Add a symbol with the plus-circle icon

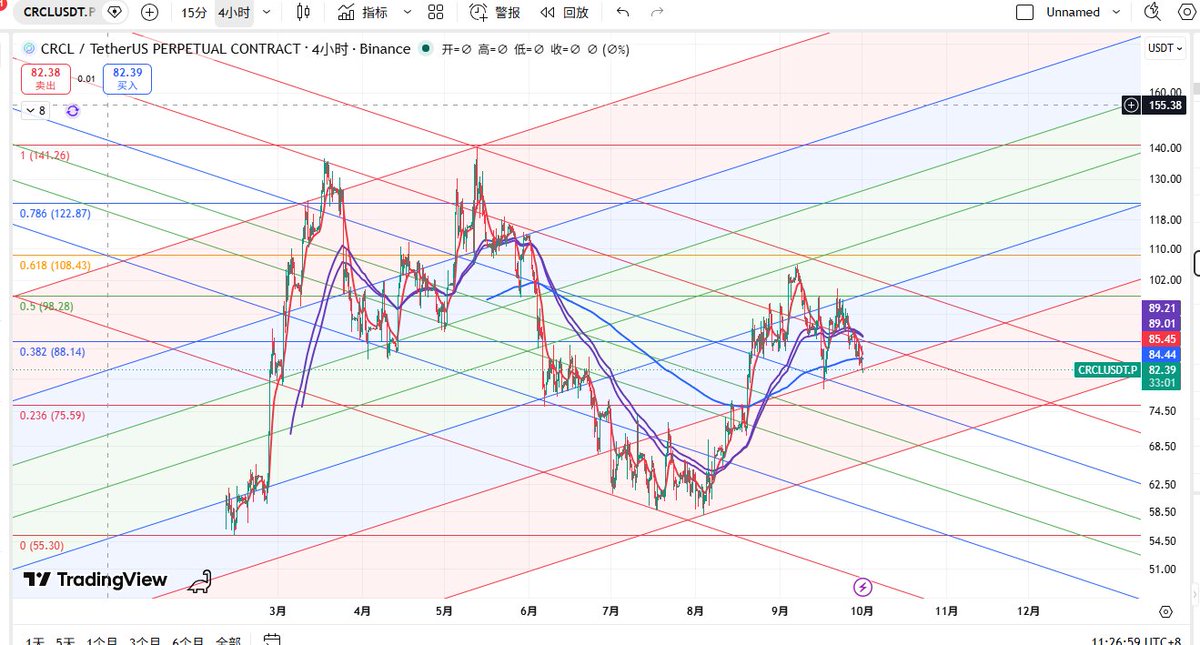[149, 12]
